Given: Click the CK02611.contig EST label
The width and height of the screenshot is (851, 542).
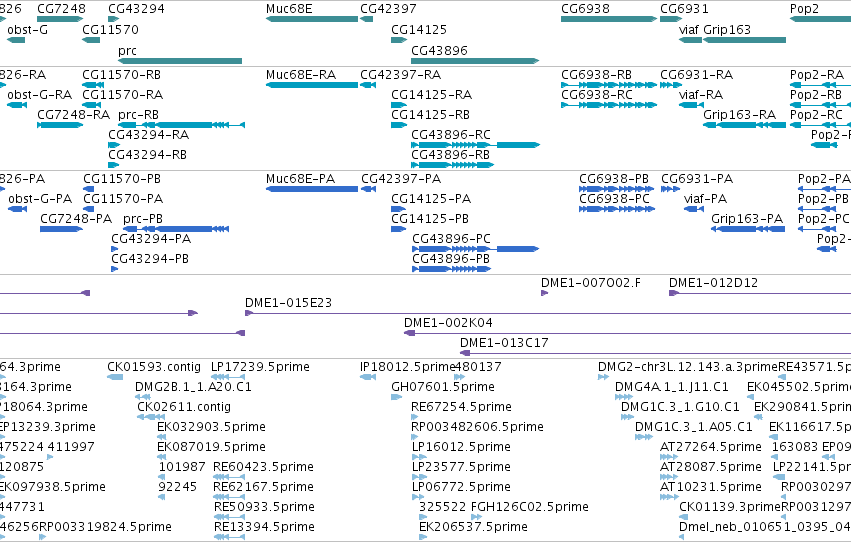Looking at the screenshot, I should [x=184, y=407].
